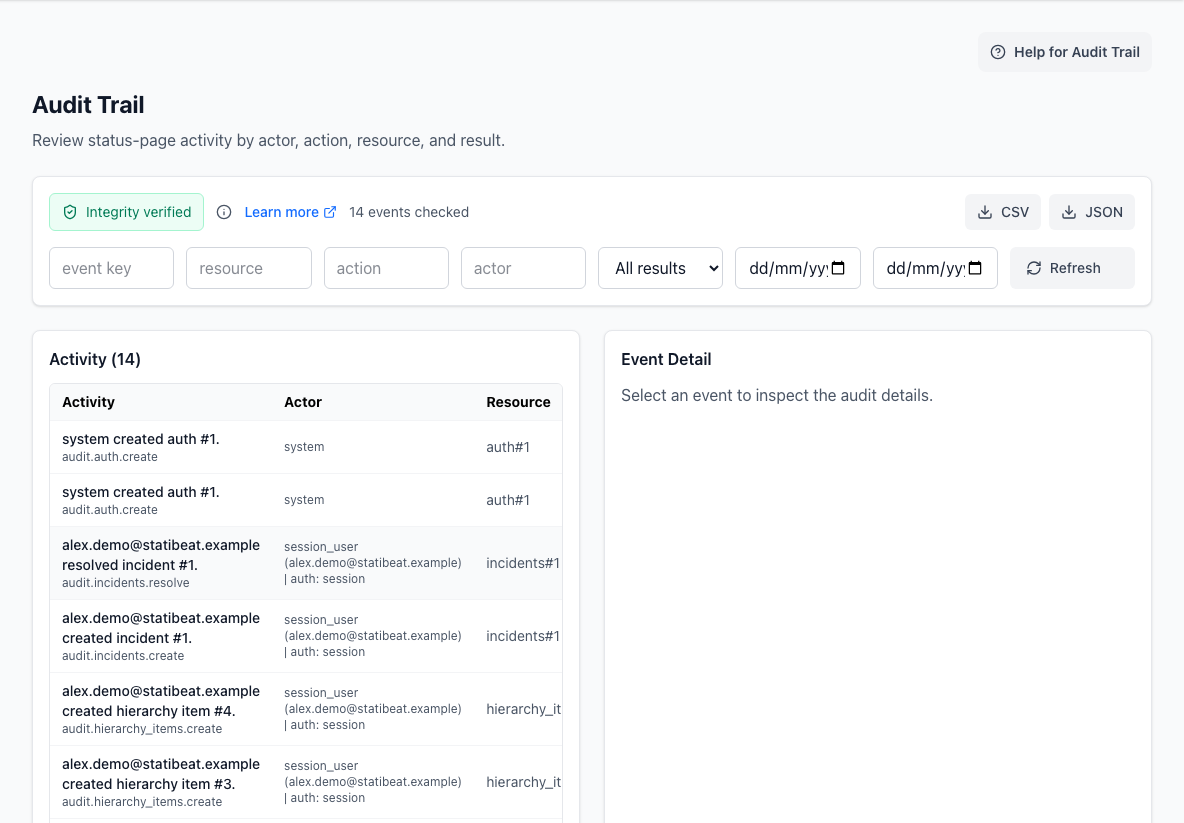Viewport: 1184px width, 823px height.
Task: Focus the action filter field
Action: pyautogui.click(x=387, y=268)
